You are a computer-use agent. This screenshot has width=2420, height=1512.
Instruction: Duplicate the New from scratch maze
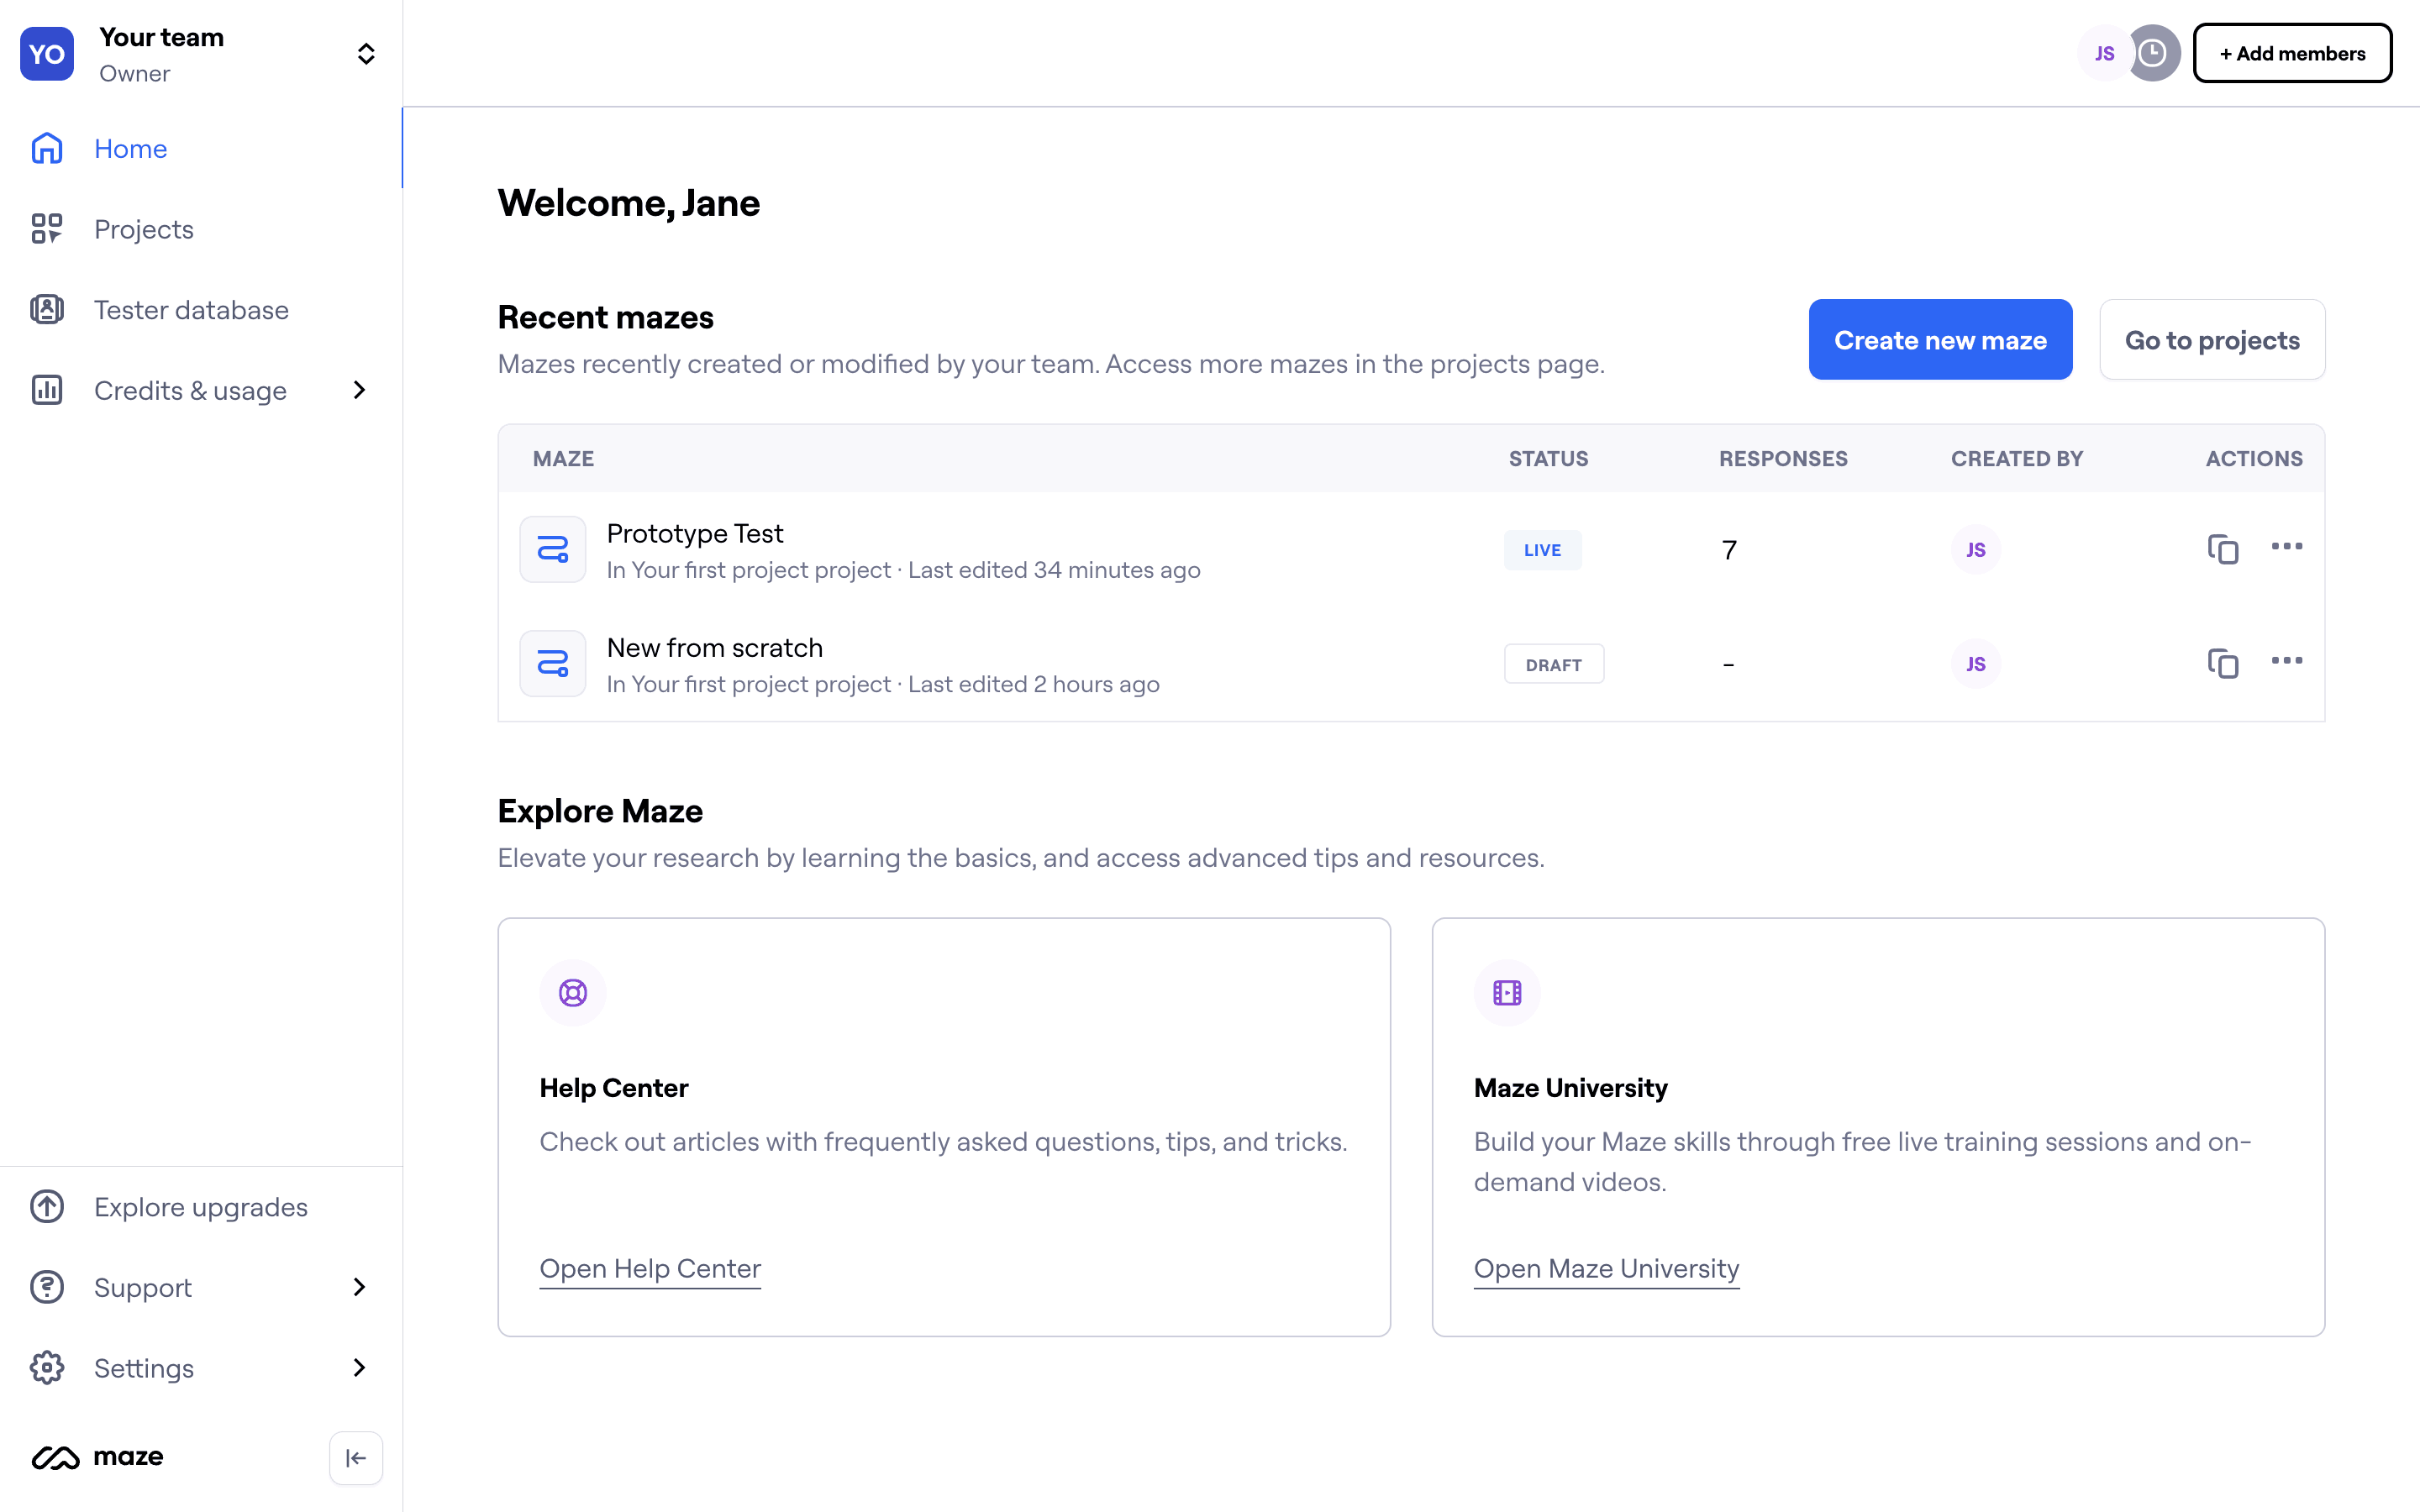(x=2222, y=664)
